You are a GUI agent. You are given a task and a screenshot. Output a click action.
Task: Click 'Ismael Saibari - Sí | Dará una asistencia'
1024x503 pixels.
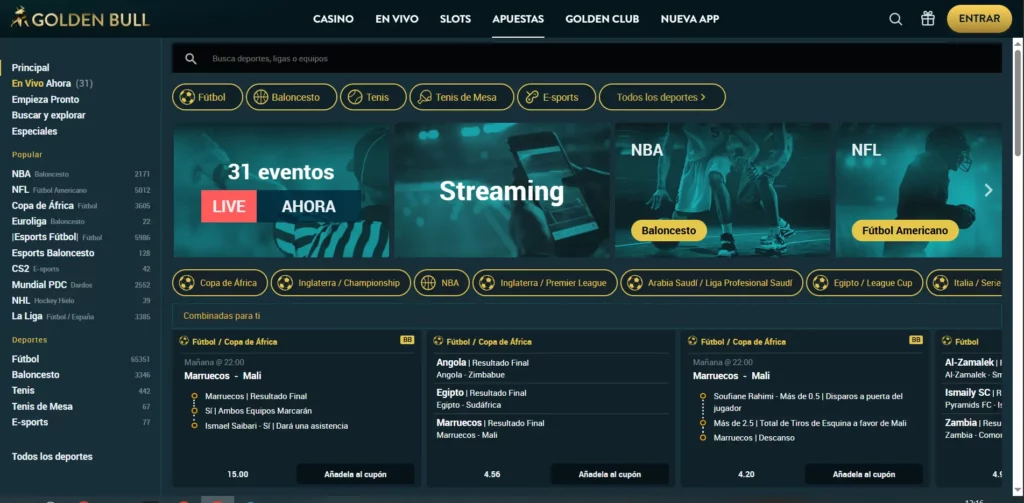[276, 426]
